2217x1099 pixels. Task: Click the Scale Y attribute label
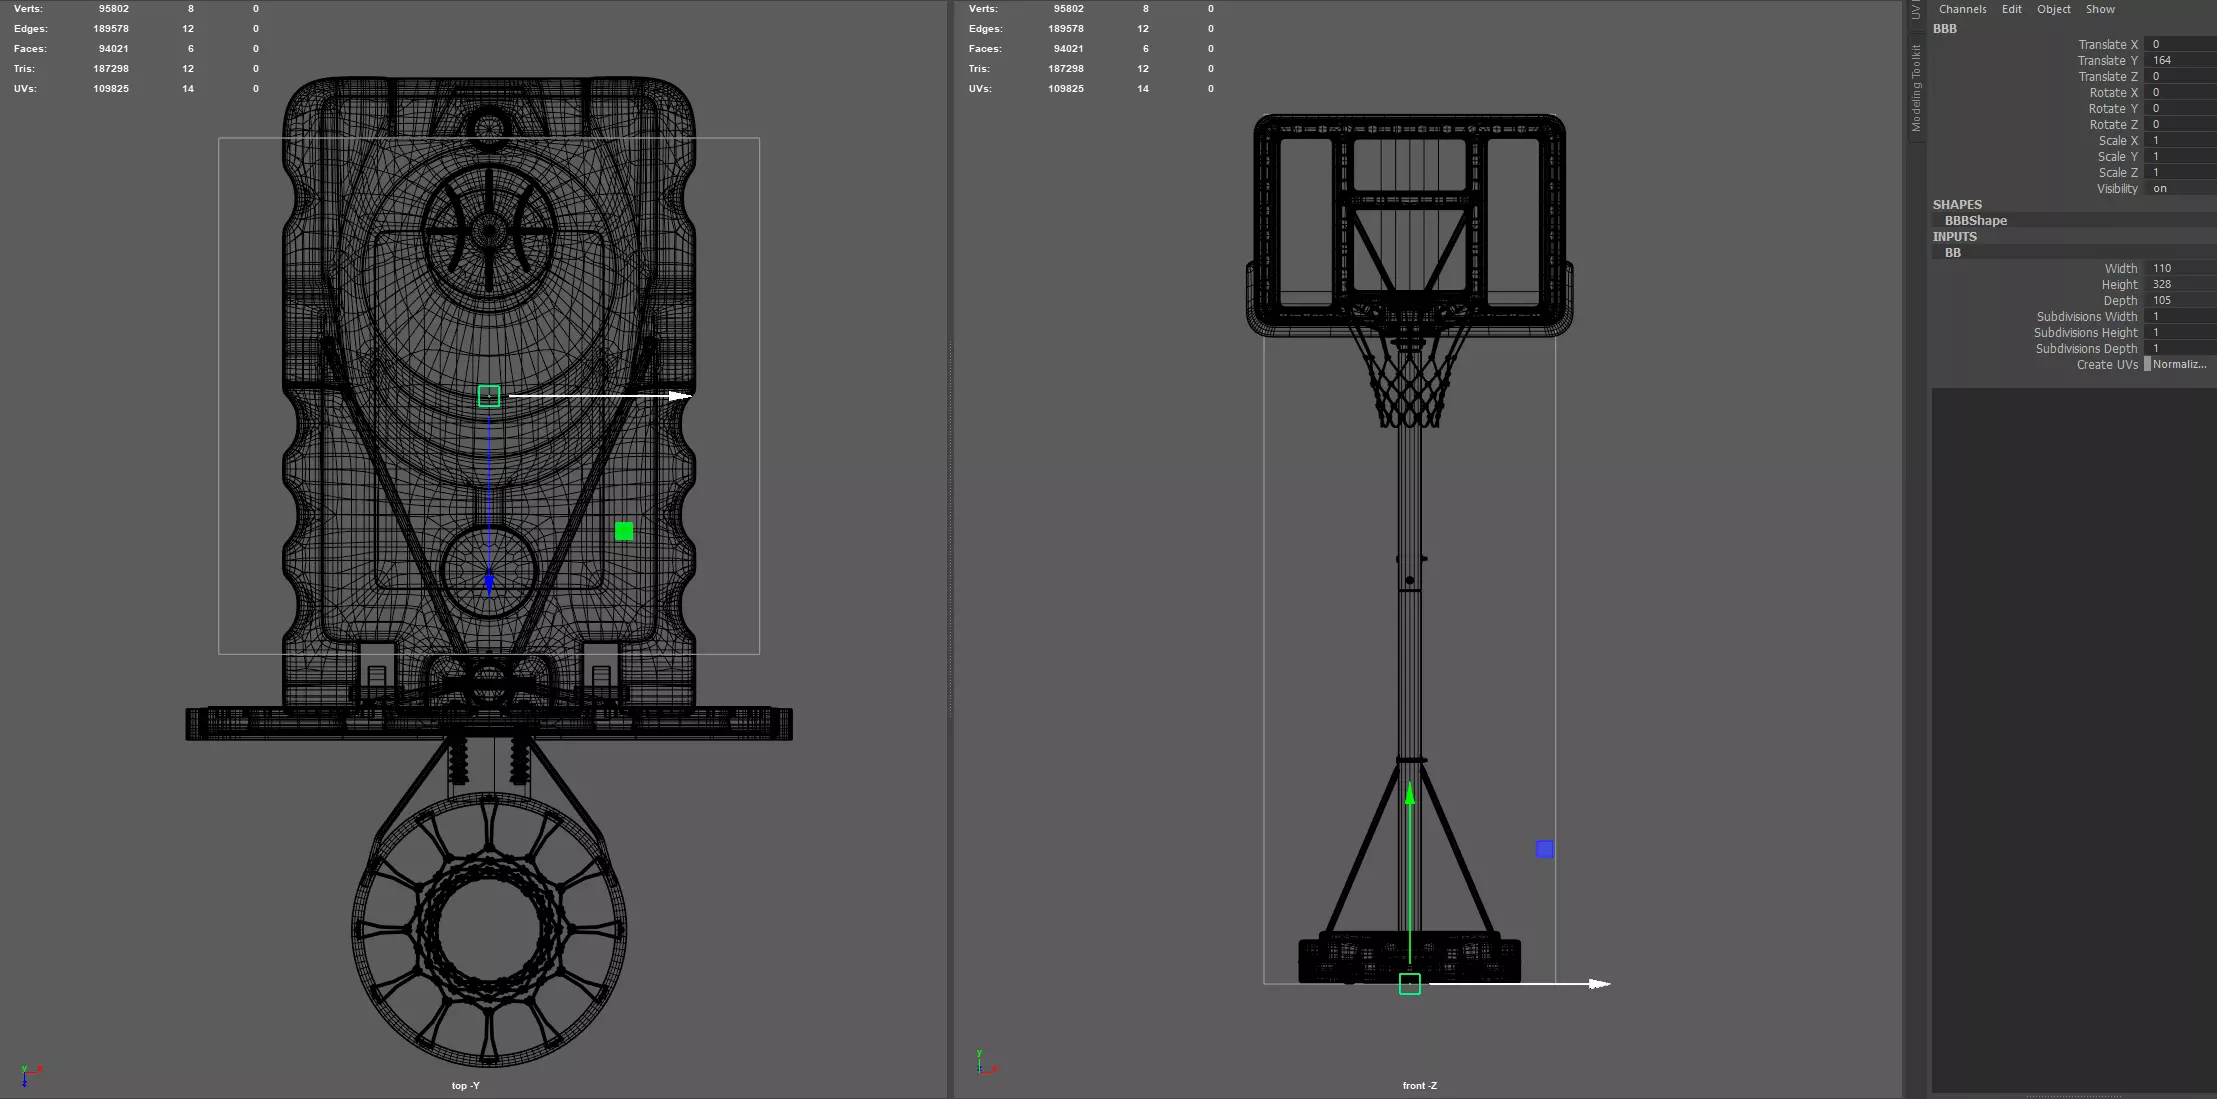[2118, 156]
